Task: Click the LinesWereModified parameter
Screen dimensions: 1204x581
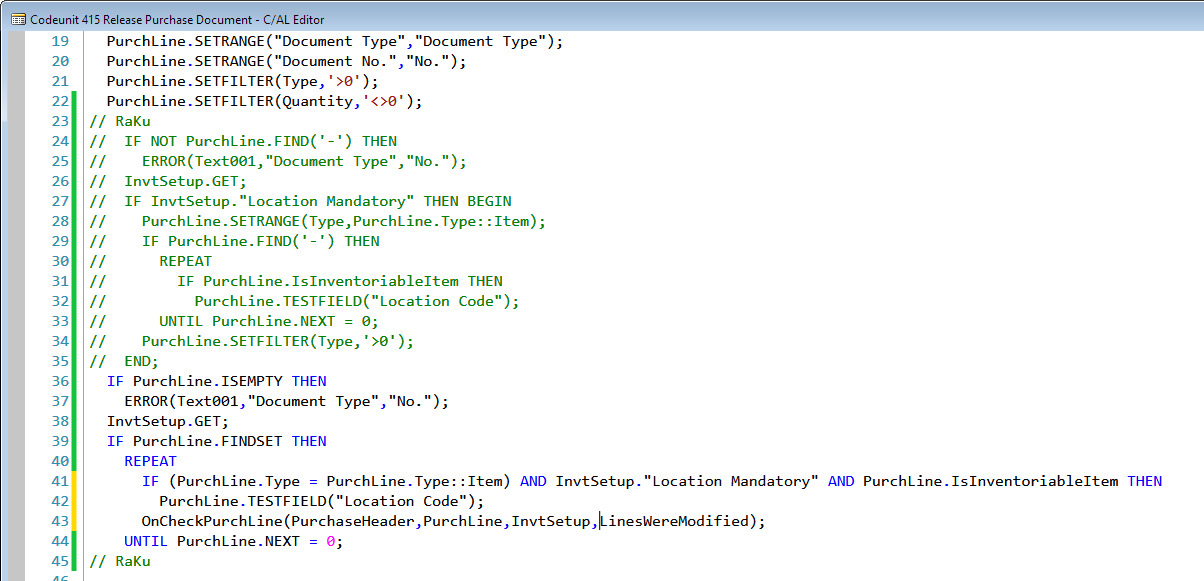Action: pyautogui.click(x=675, y=521)
